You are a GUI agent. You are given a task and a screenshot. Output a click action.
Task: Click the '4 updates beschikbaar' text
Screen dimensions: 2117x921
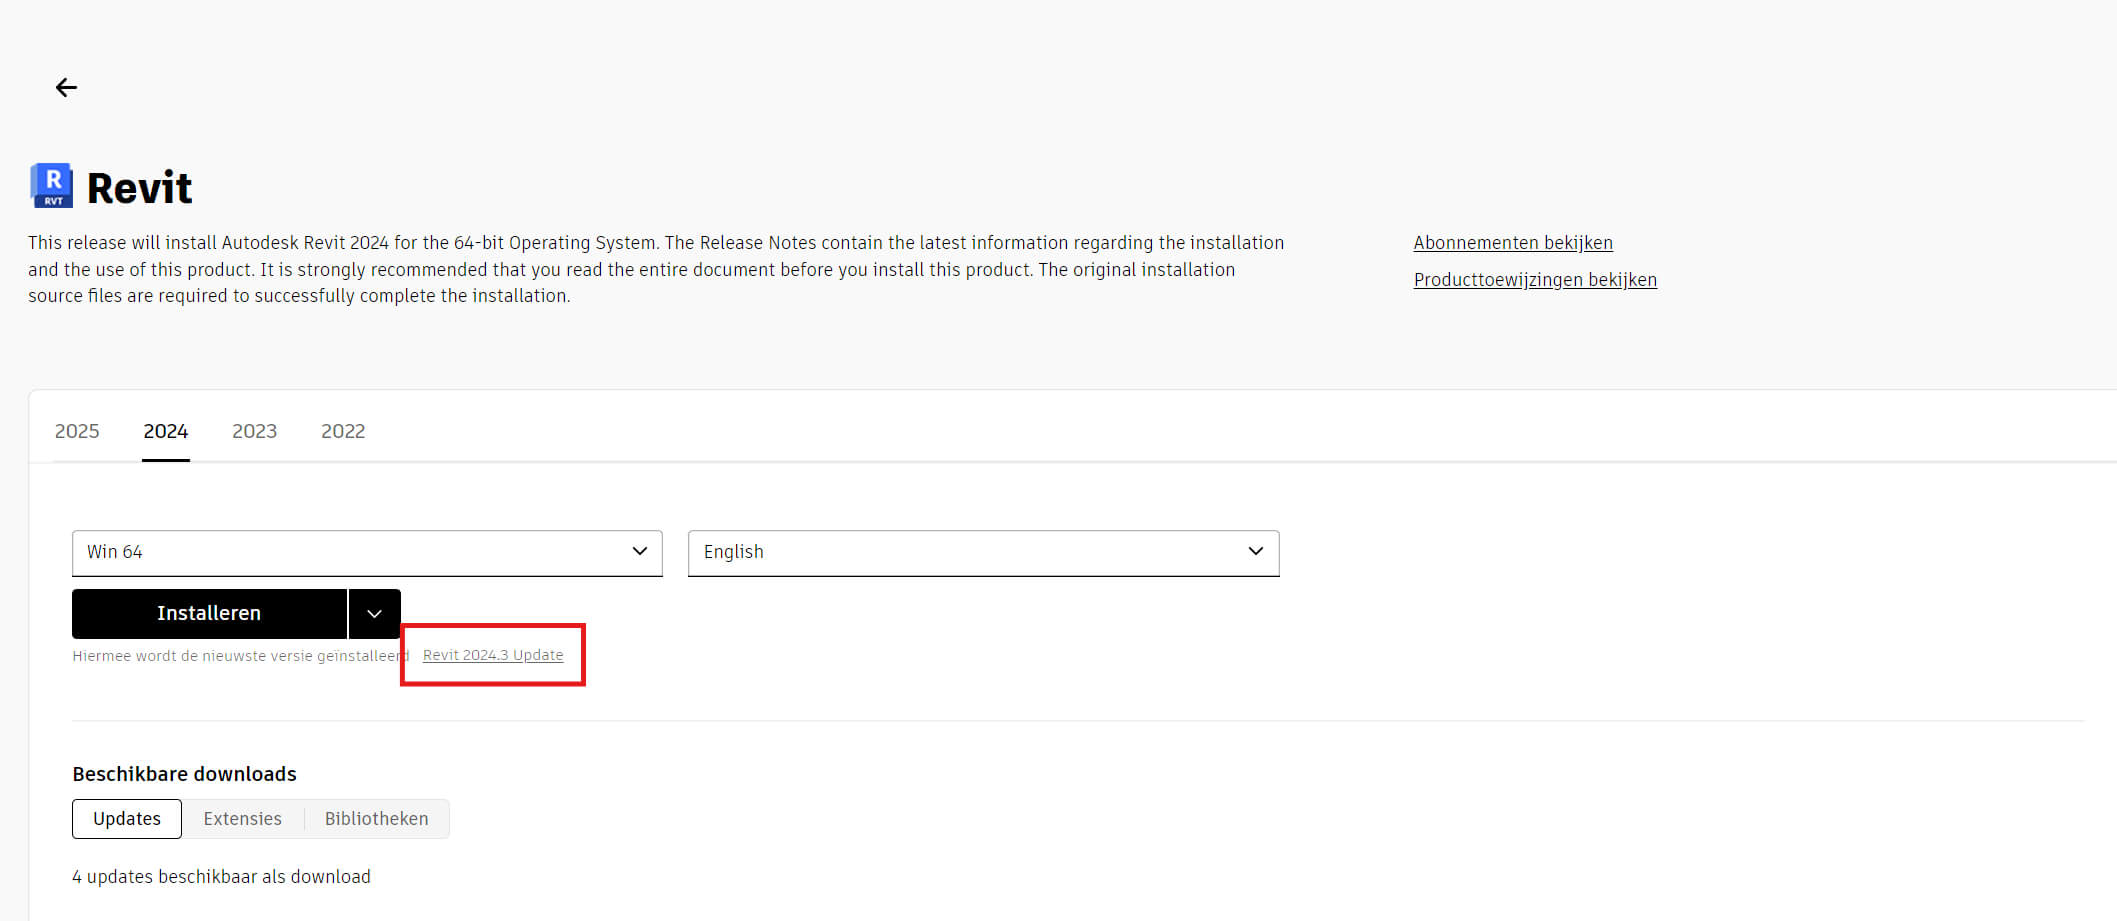coord(221,877)
